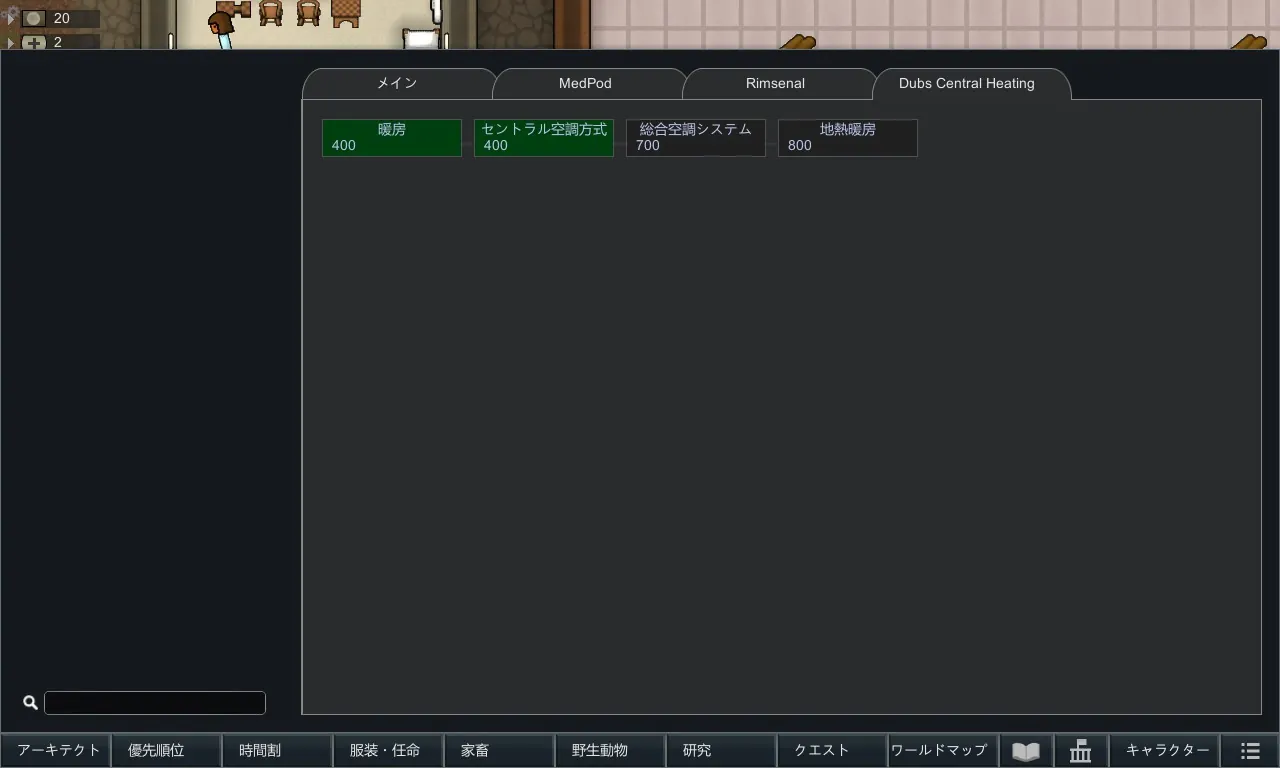Select the セントラル空調方式 research project
Image resolution: width=1280 pixels, height=768 pixels.
click(x=544, y=138)
